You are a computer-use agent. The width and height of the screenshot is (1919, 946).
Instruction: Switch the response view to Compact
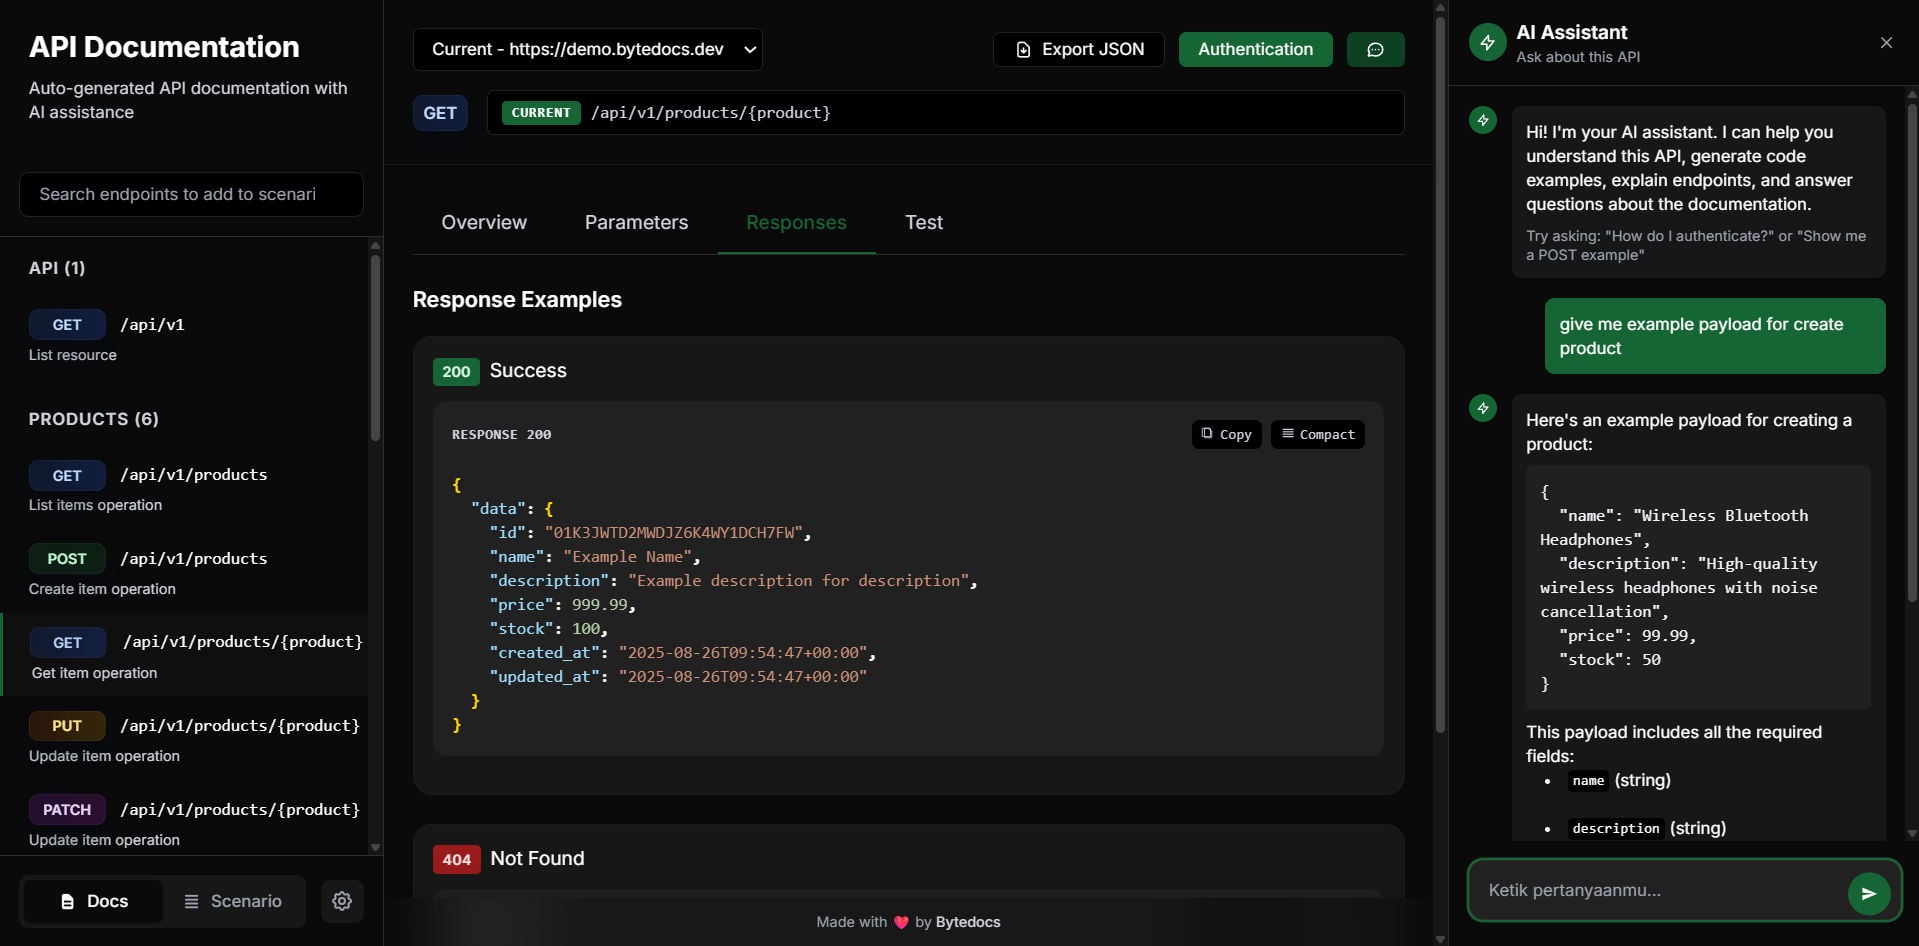[x=1317, y=434]
